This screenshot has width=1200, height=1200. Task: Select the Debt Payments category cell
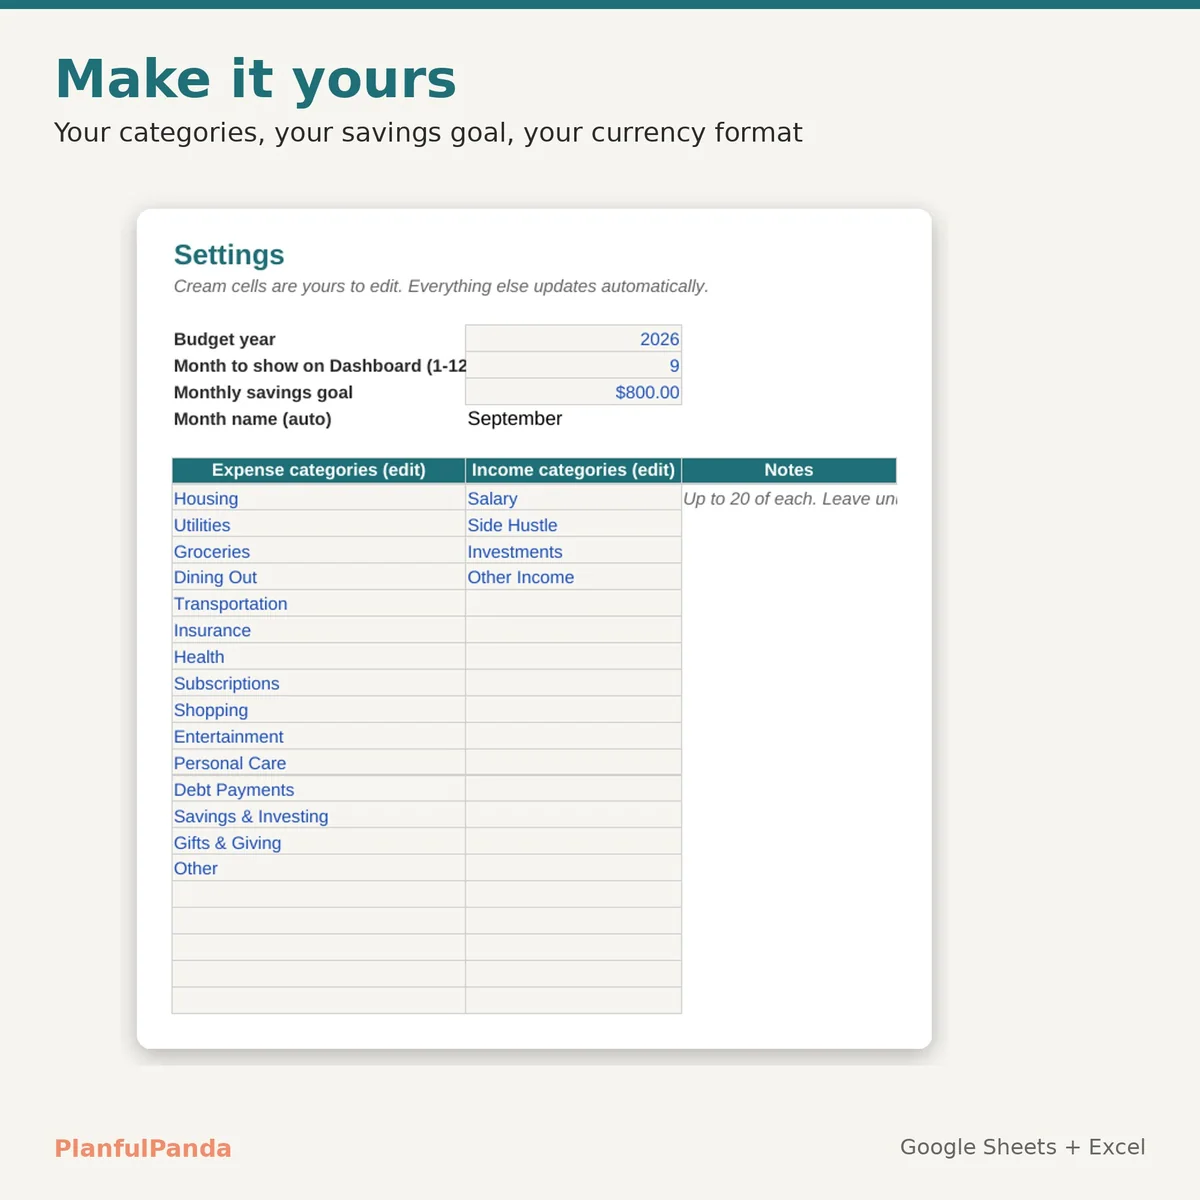pyautogui.click(x=319, y=789)
